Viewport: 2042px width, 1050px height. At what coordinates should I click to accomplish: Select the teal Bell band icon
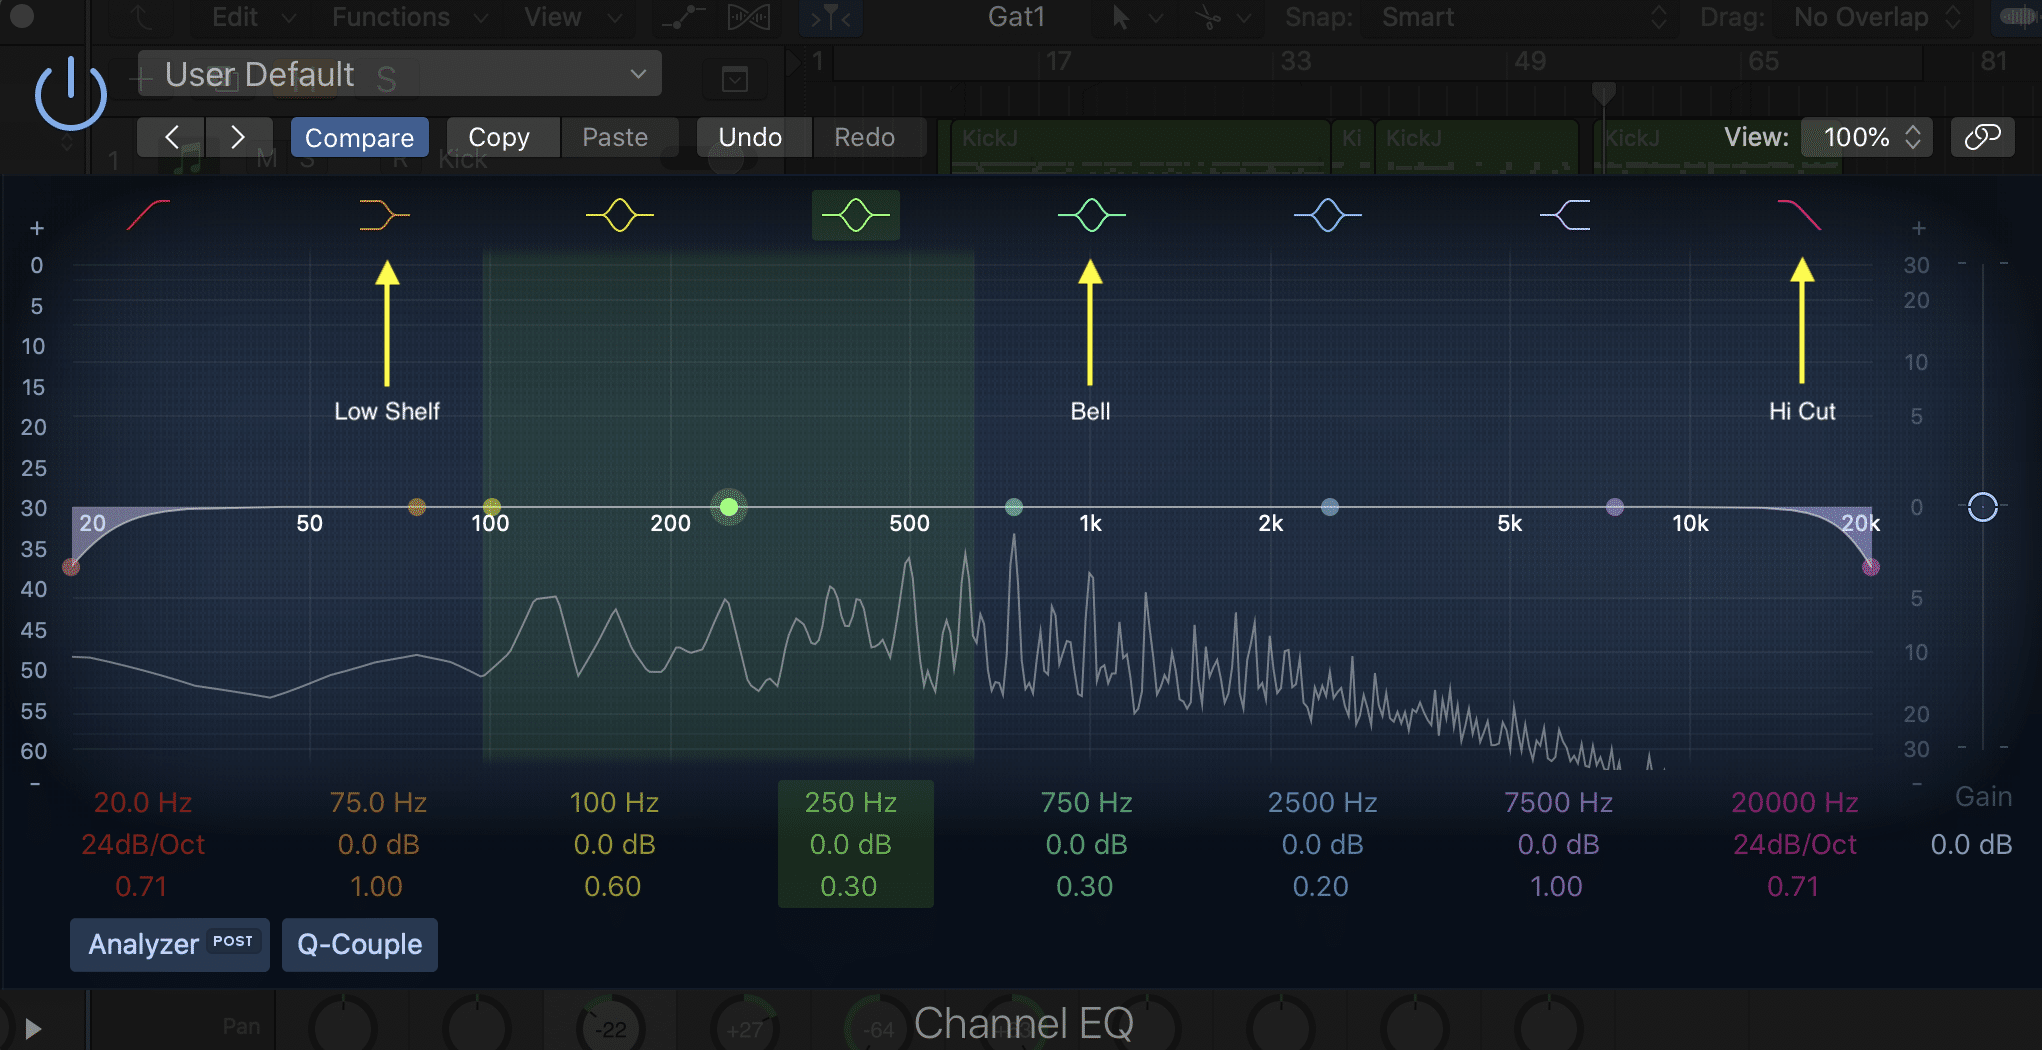pyautogui.click(x=1091, y=214)
